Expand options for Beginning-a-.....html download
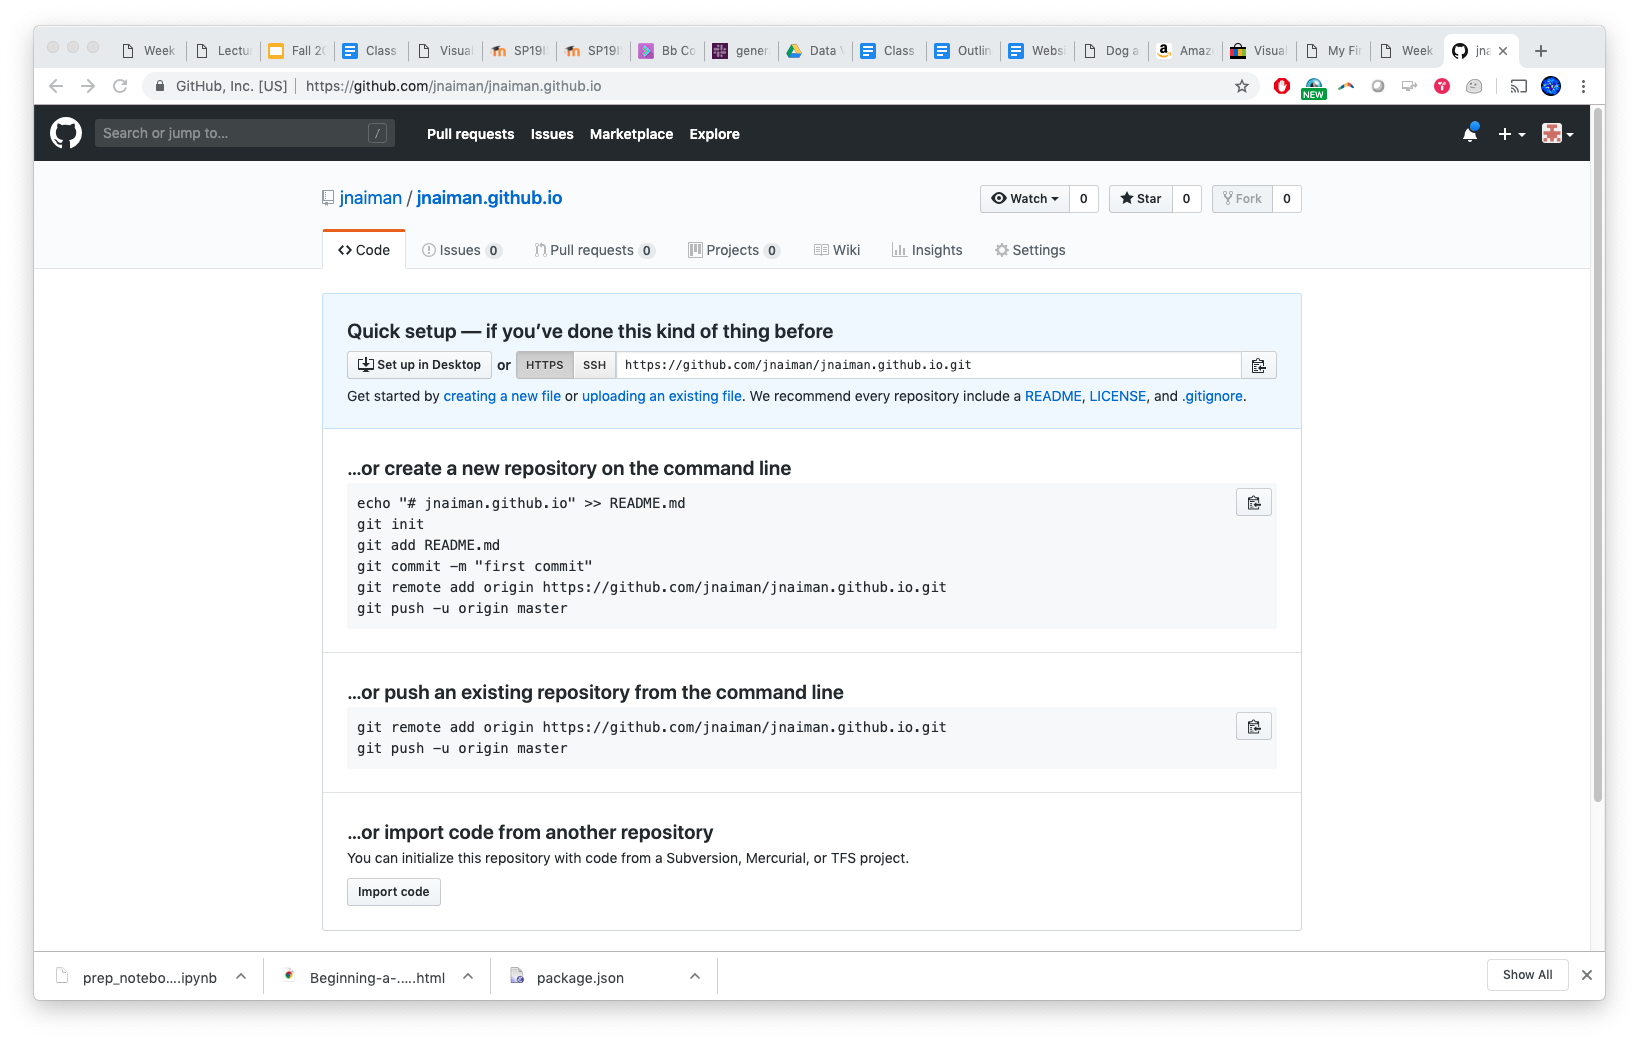Image resolution: width=1639 pixels, height=1042 pixels. coord(468,977)
